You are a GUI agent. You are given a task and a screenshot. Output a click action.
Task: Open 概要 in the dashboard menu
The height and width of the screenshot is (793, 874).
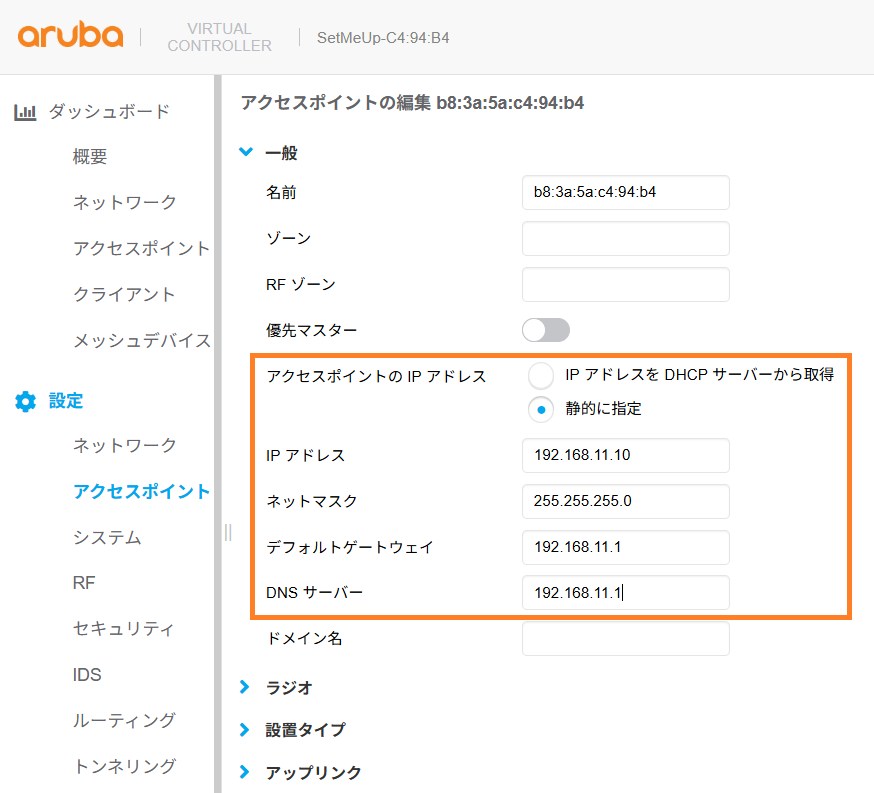(x=90, y=157)
